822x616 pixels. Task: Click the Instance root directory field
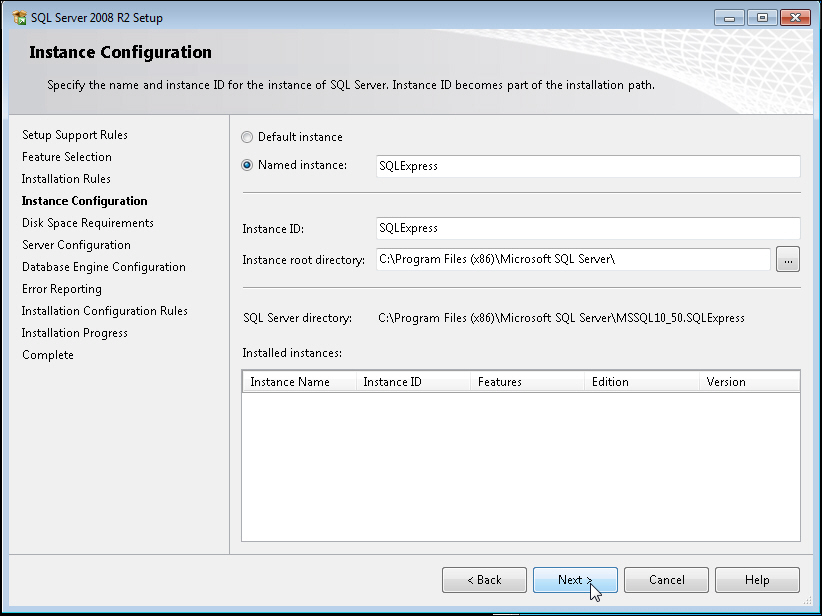[573, 260]
